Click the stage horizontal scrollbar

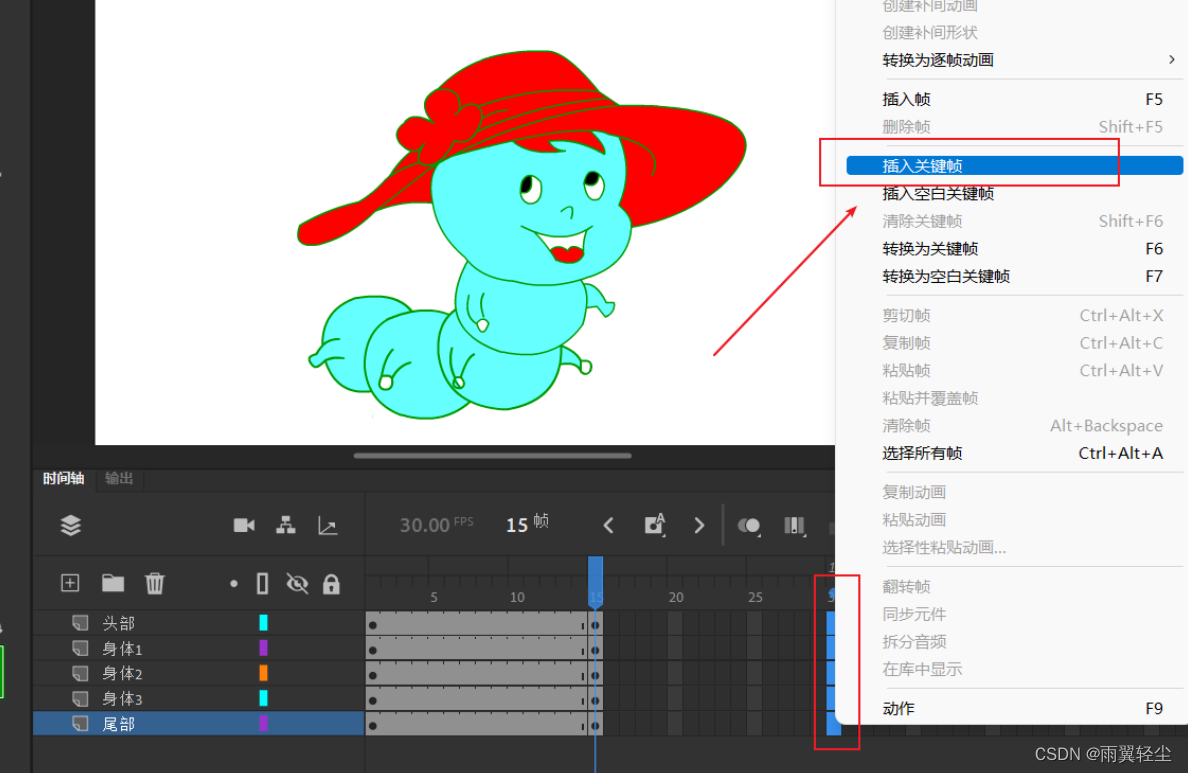(x=492, y=455)
